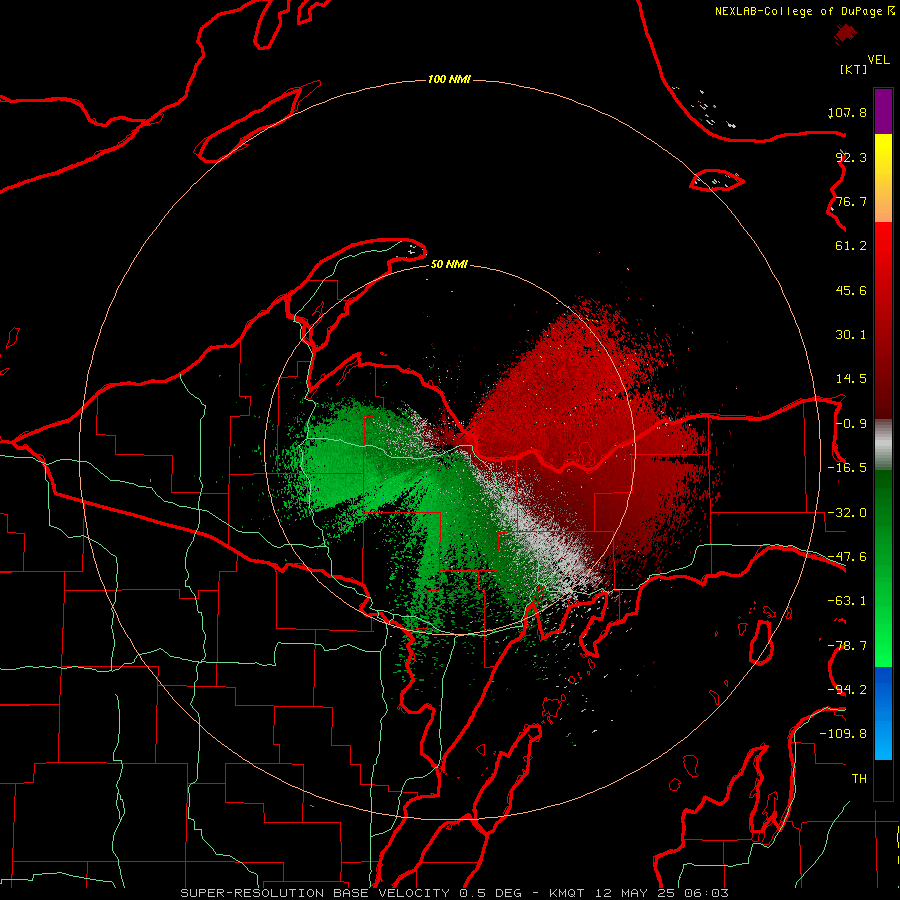Click the -63.1 scale value
This screenshot has width=900, height=900.
click(x=847, y=601)
